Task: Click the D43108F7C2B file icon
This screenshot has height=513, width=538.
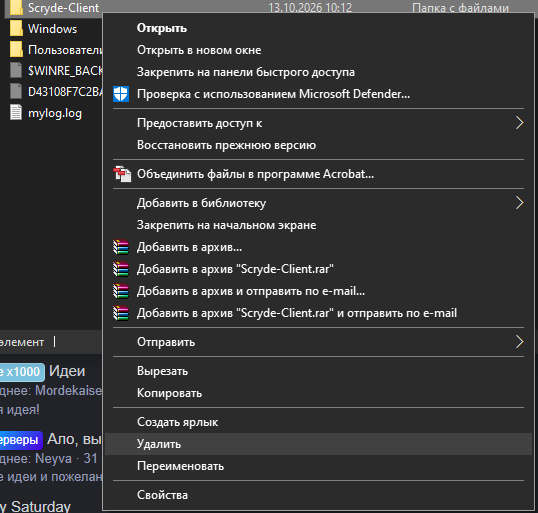Action: tap(16, 92)
